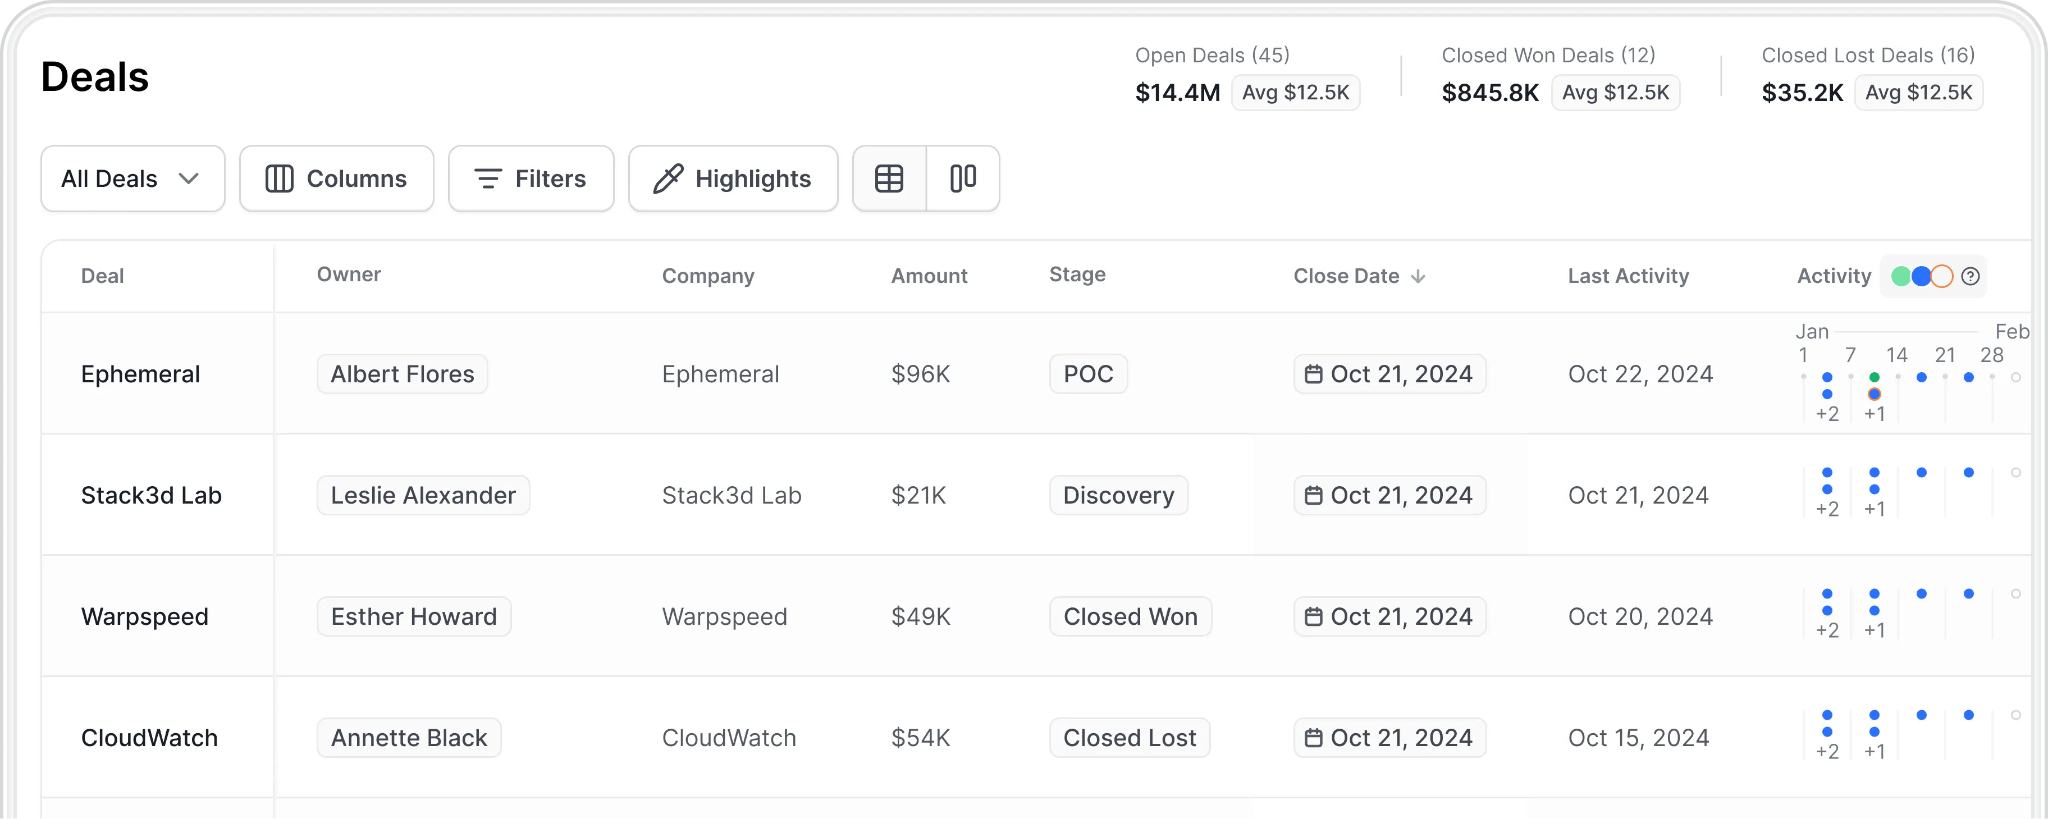The height and width of the screenshot is (819, 2048).
Task: Open the Albert Flores owner chip
Action: pyautogui.click(x=402, y=374)
